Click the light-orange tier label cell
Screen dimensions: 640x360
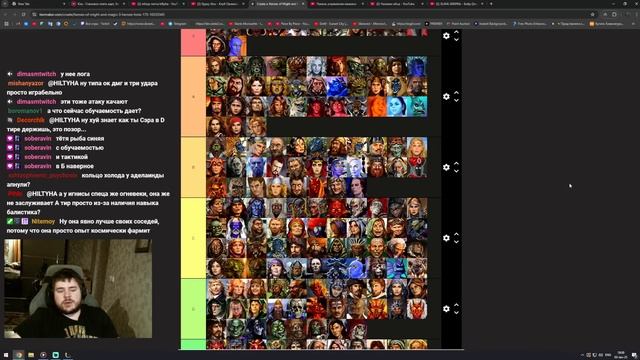(193, 167)
